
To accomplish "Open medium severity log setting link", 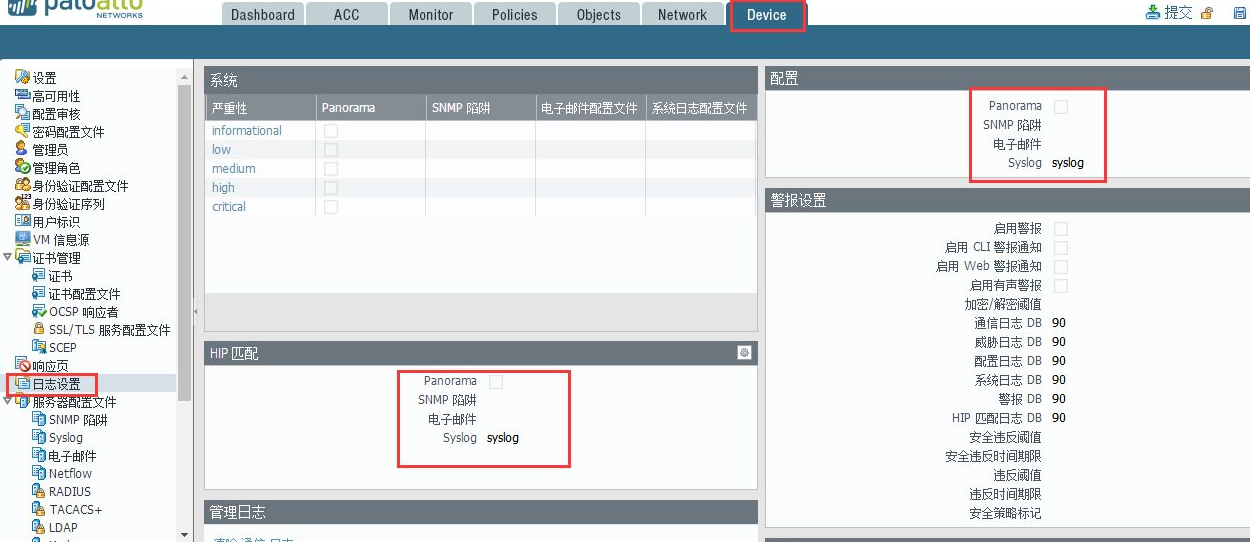I will click(233, 169).
